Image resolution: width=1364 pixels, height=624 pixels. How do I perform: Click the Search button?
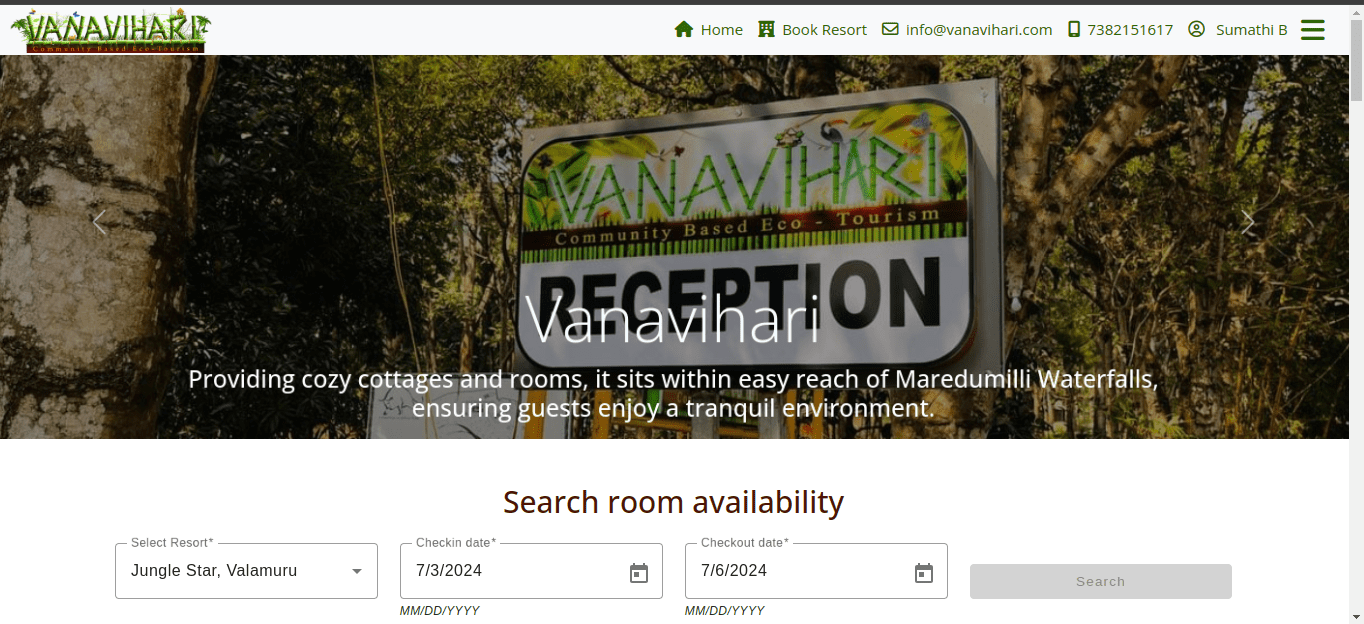(x=1101, y=581)
